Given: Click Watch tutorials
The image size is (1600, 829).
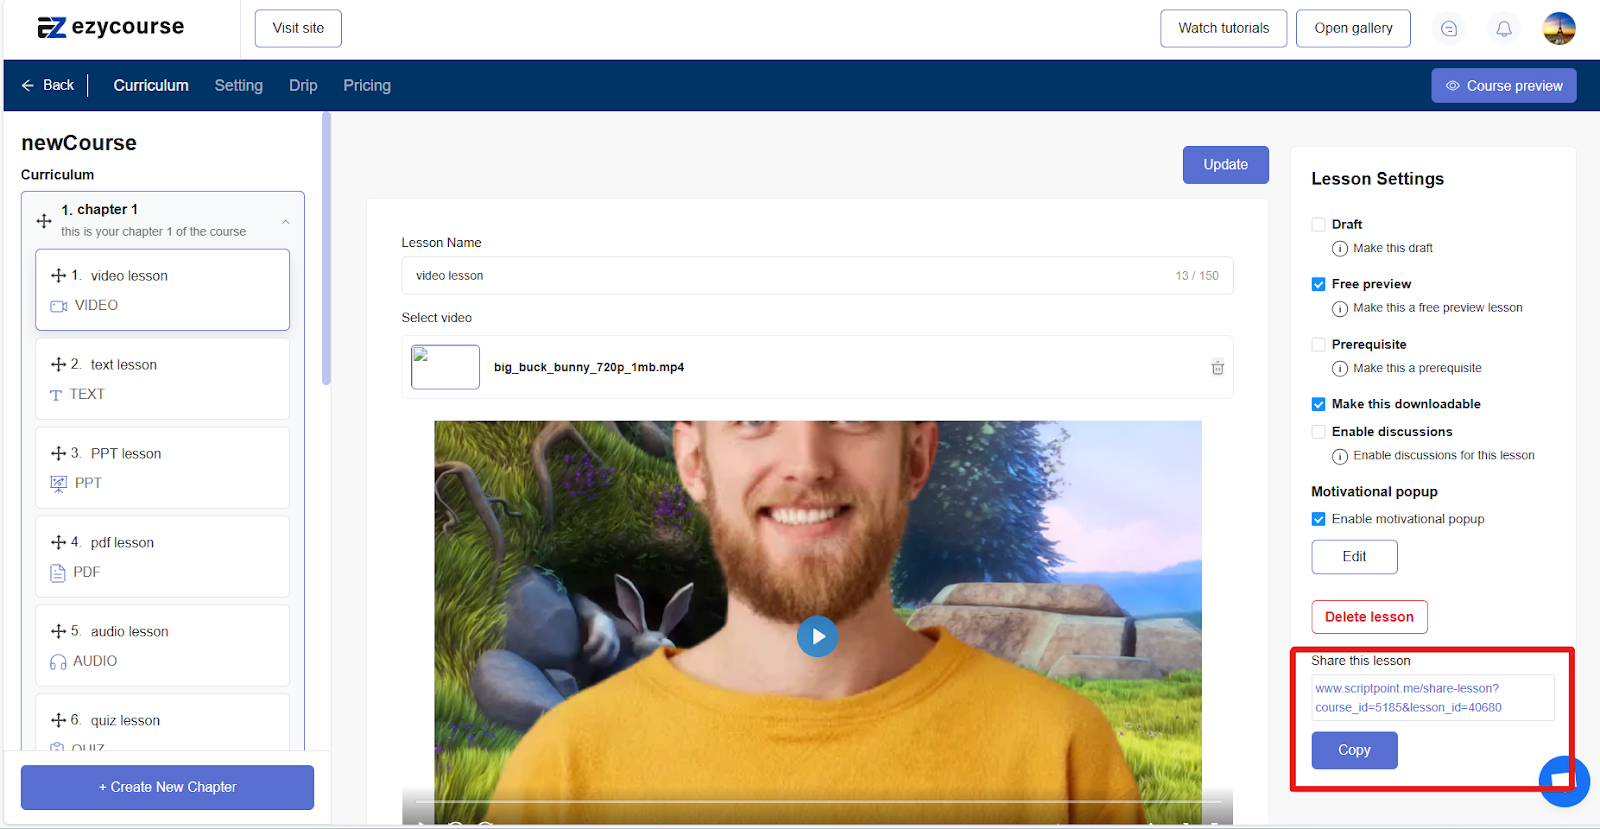Looking at the screenshot, I should (x=1223, y=28).
